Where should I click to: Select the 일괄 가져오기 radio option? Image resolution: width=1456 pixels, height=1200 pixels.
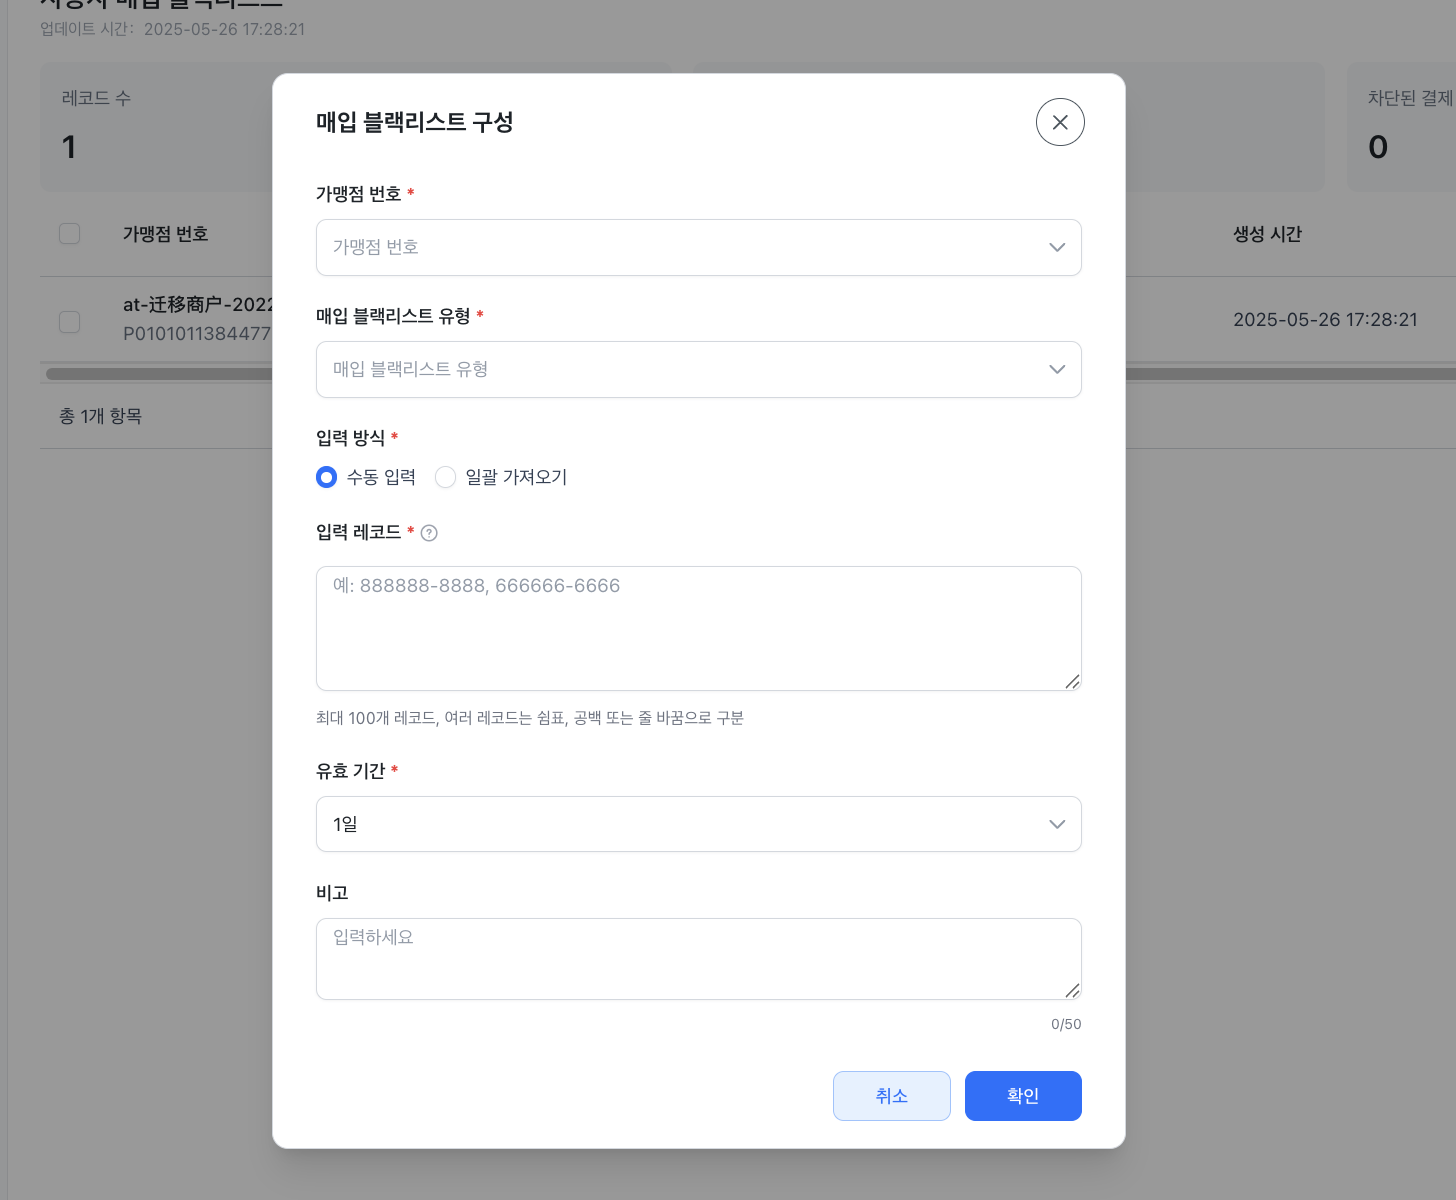(x=445, y=478)
